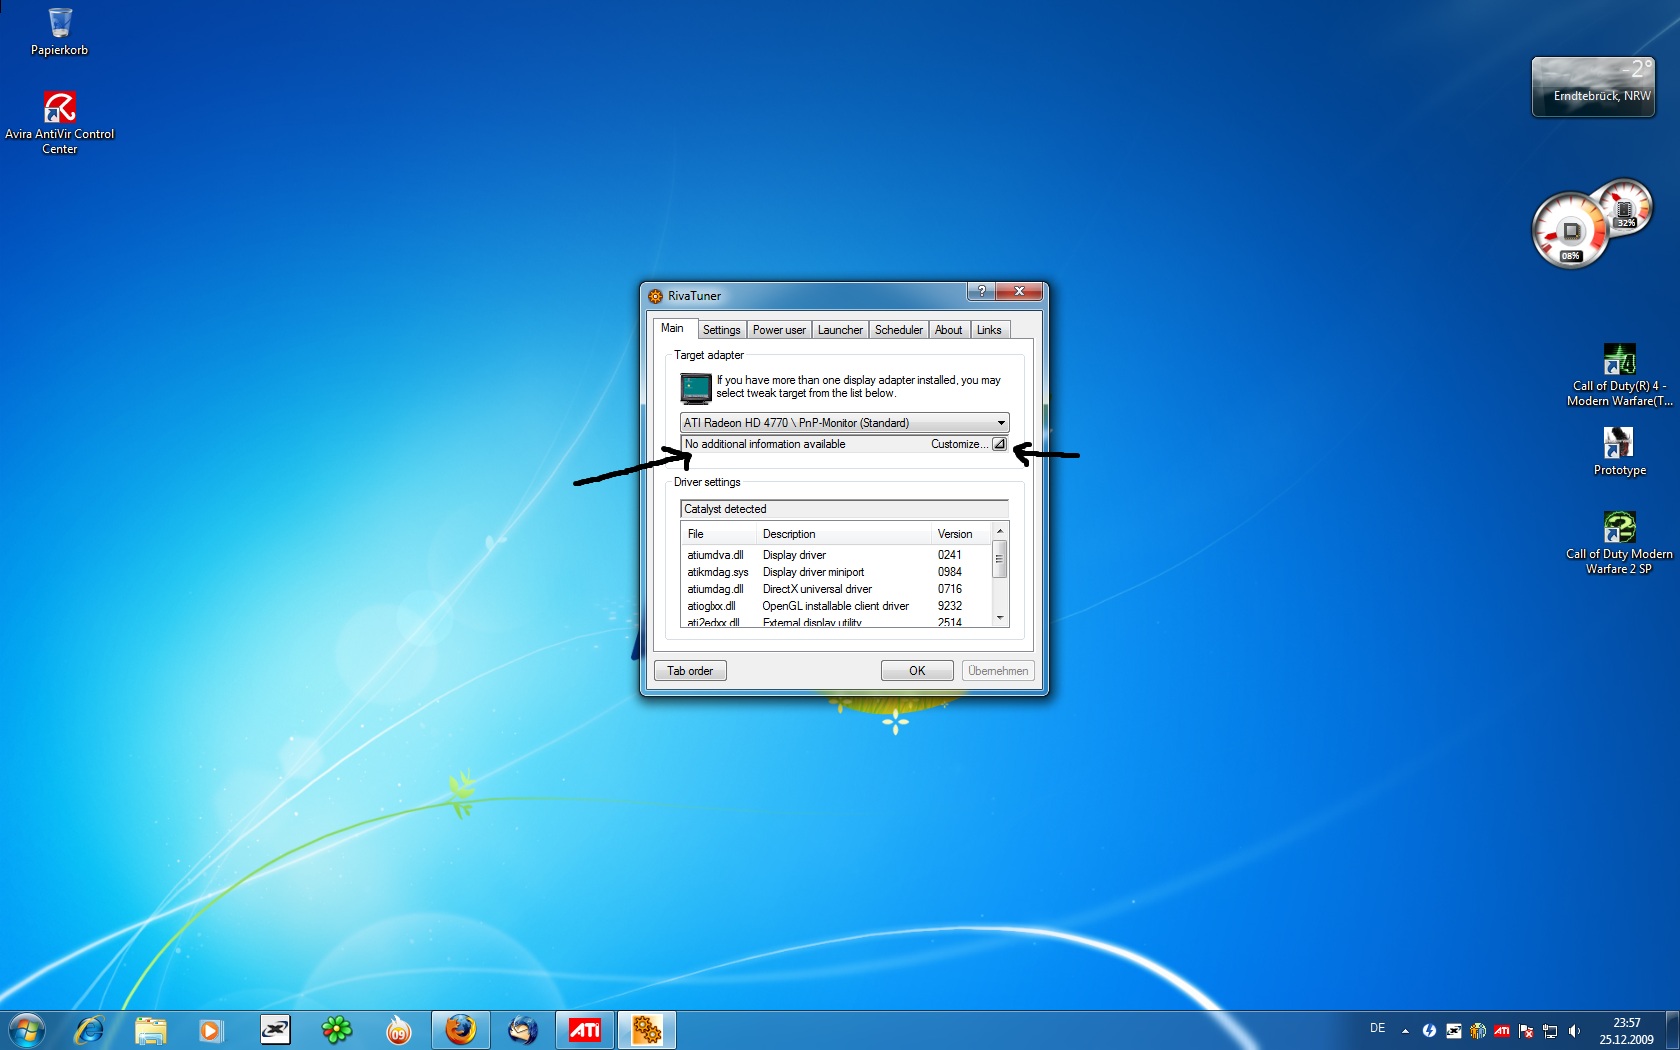
Task: Click the Catalyst detected text field
Action: 845,509
